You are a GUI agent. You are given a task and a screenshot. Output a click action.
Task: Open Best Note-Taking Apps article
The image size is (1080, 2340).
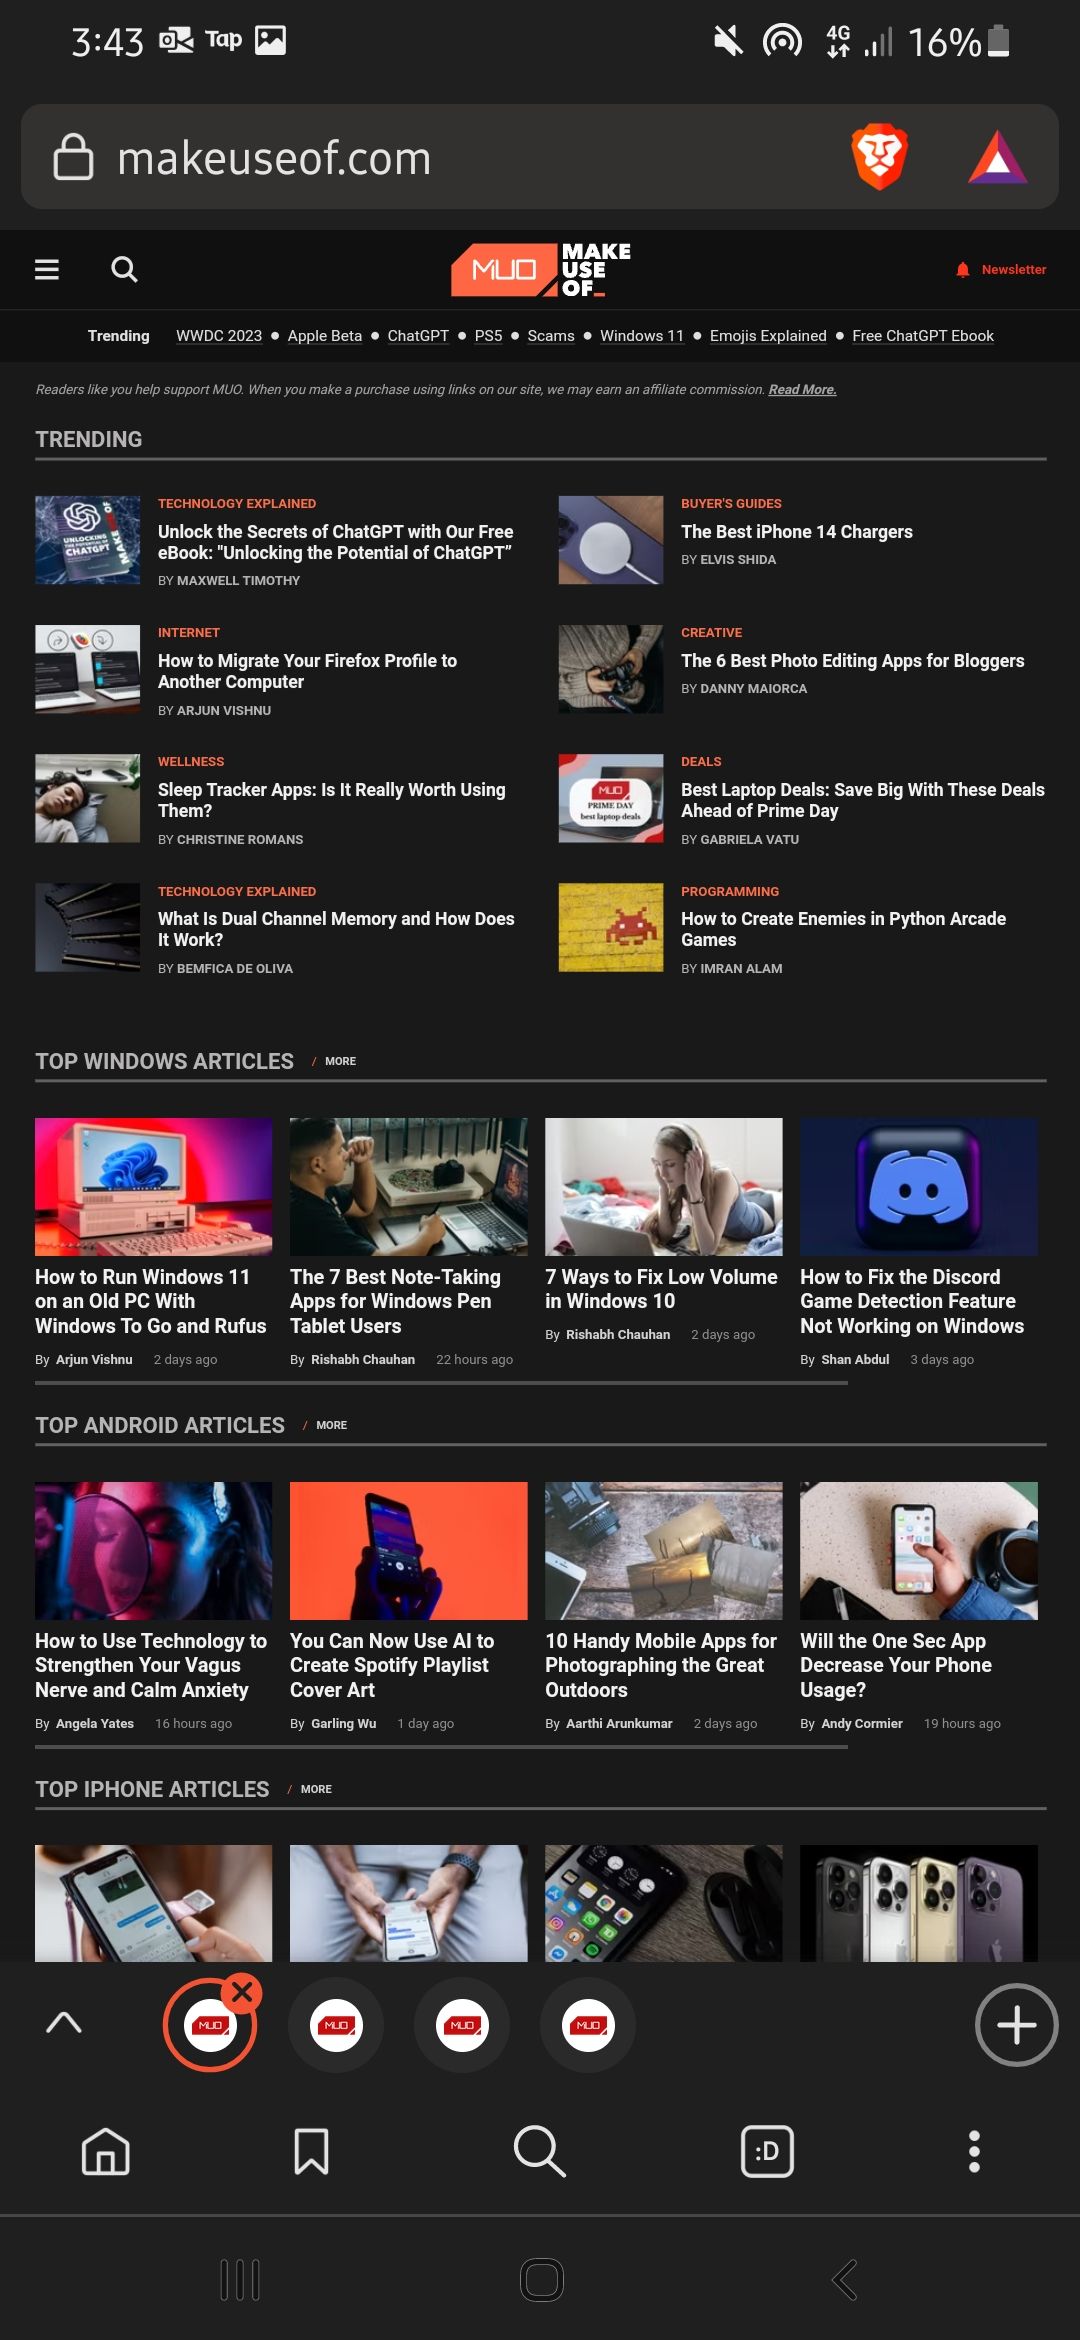click(395, 1301)
